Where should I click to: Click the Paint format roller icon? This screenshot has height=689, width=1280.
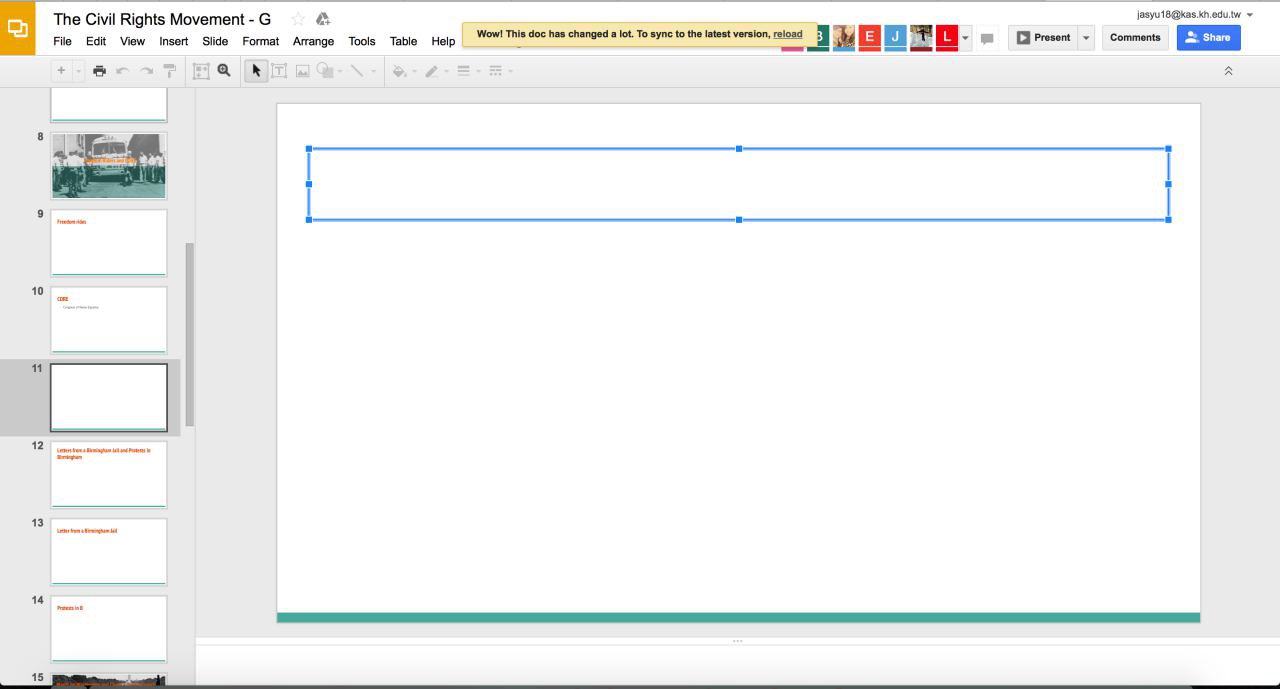click(x=169, y=71)
